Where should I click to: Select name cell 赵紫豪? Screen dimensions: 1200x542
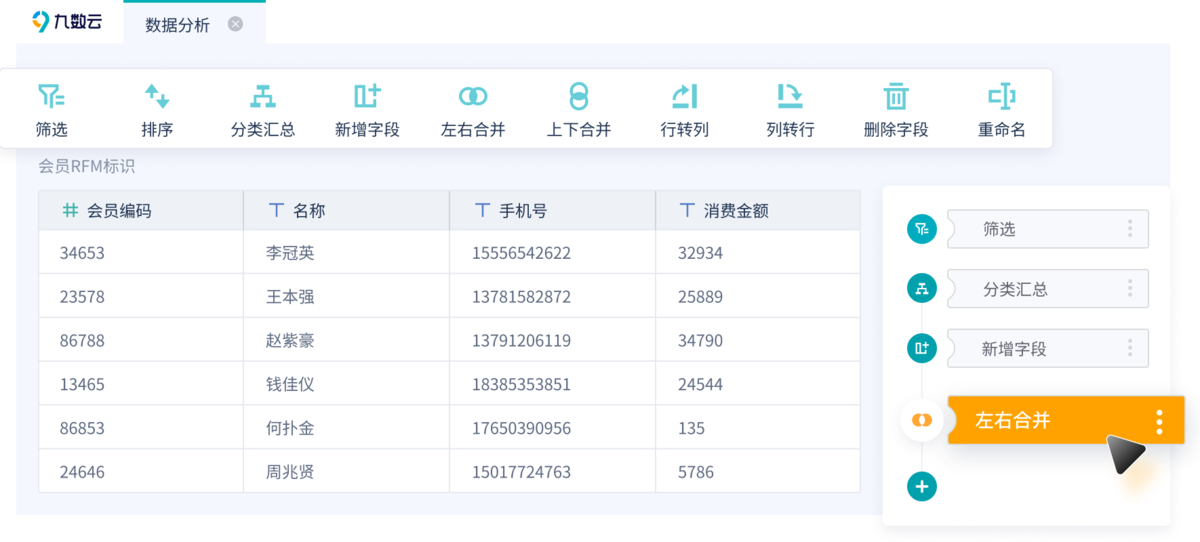pyautogui.click(x=346, y=341)
